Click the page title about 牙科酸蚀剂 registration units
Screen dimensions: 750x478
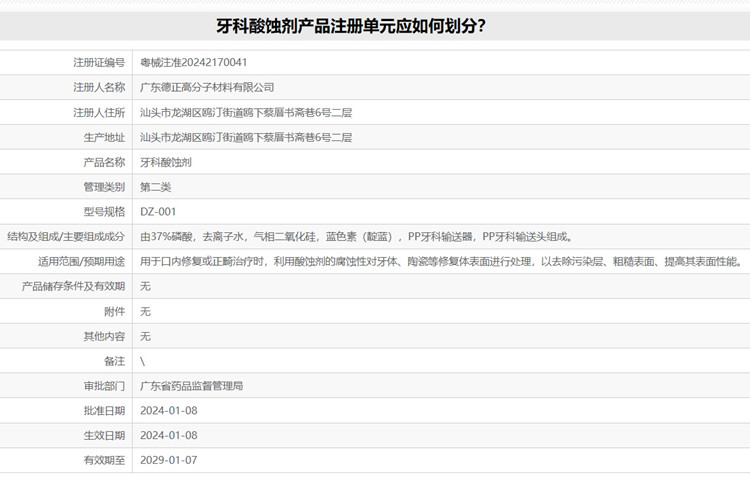tap(374, 24)
